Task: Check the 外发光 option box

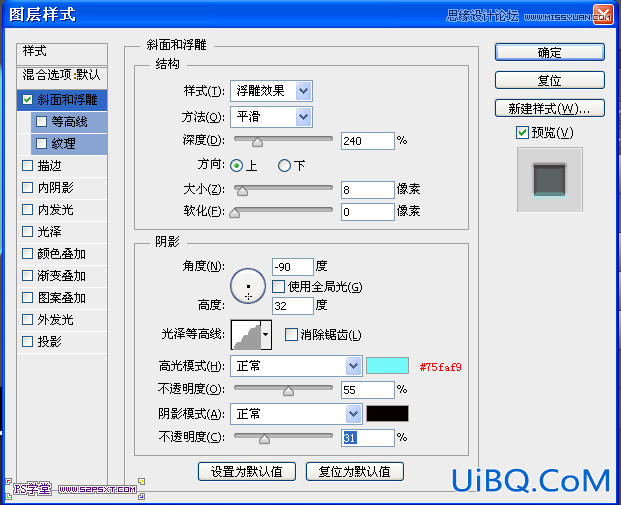Action: point(27,319)
